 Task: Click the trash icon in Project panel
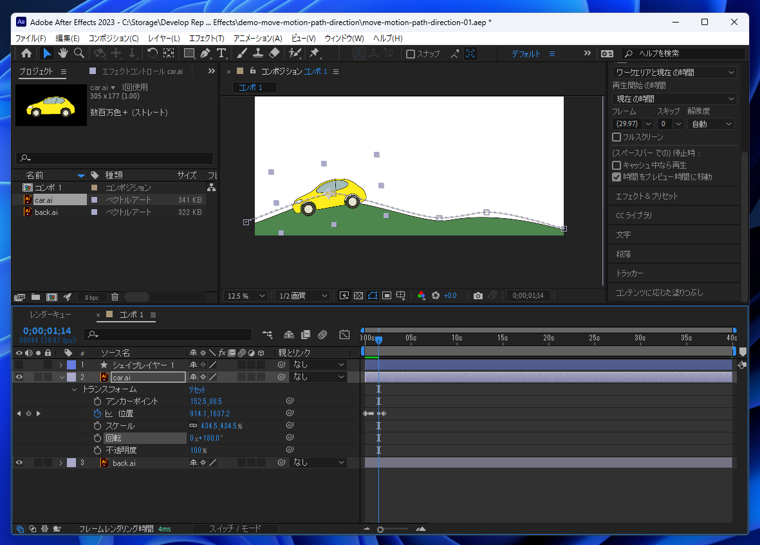(x=115, y=297)
